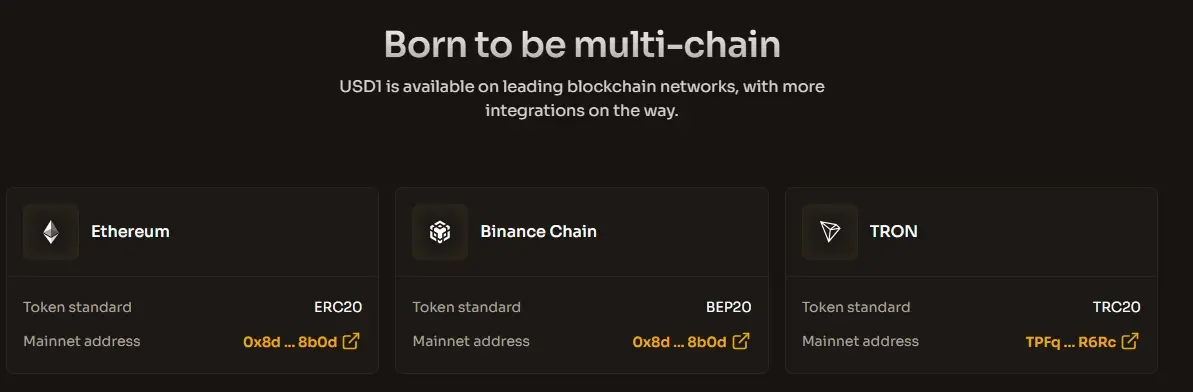The image size is (1193, 392).
Task: Click the USD1 availability subtitle text
Action: (x=582, y=98)
